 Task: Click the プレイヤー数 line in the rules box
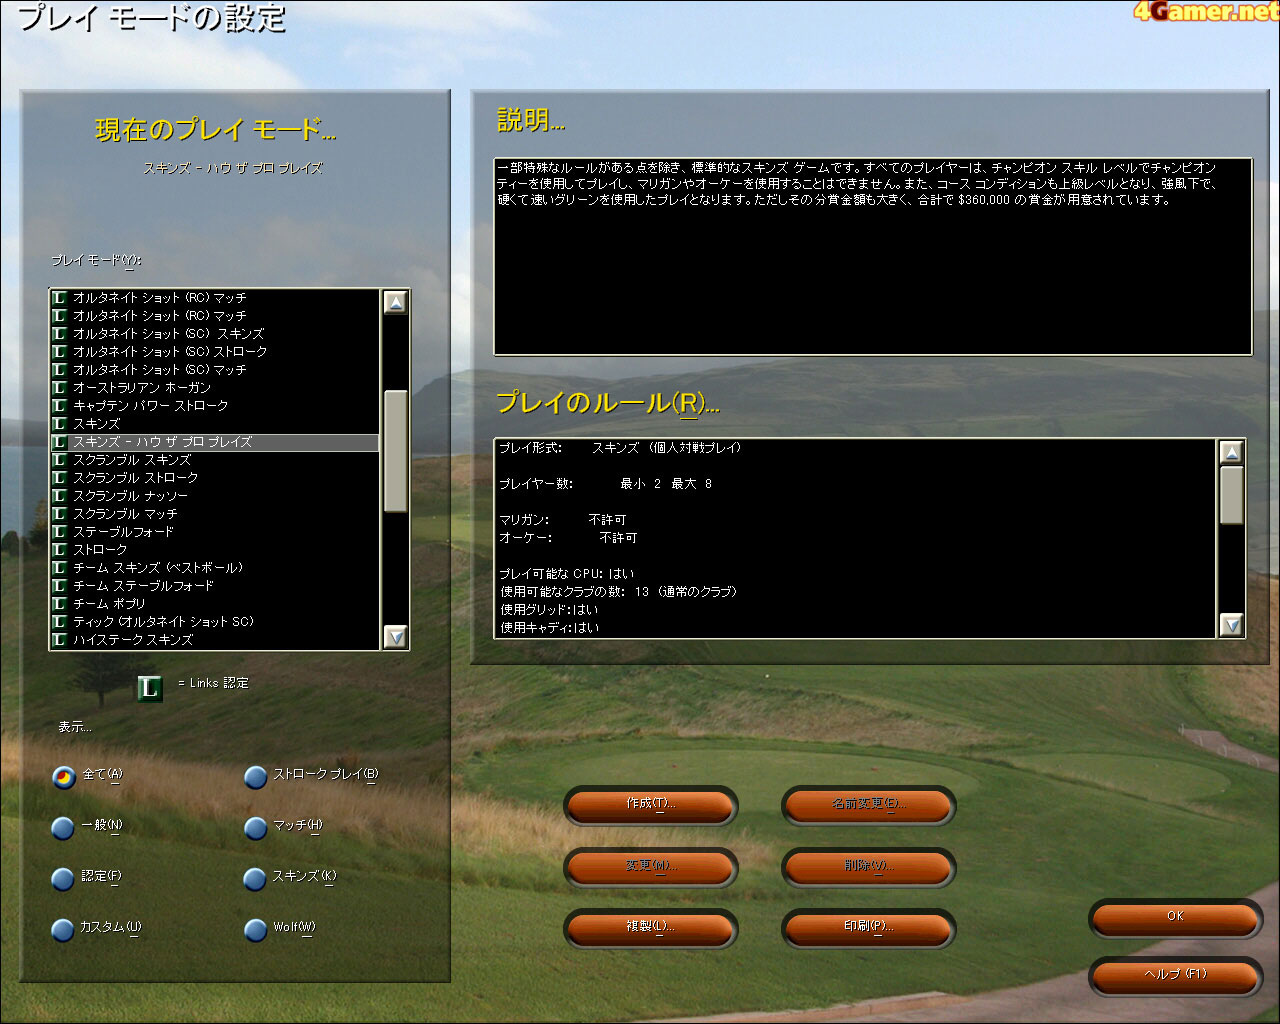[606, 484]
